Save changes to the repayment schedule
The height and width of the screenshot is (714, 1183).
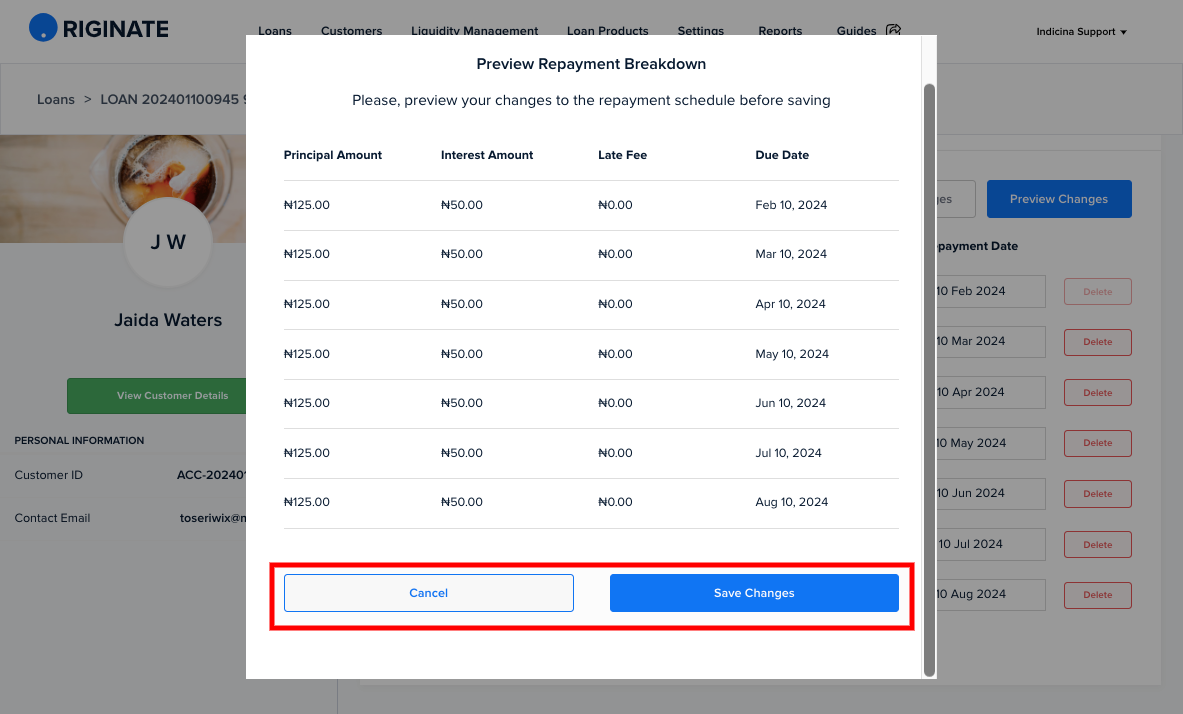754,593
